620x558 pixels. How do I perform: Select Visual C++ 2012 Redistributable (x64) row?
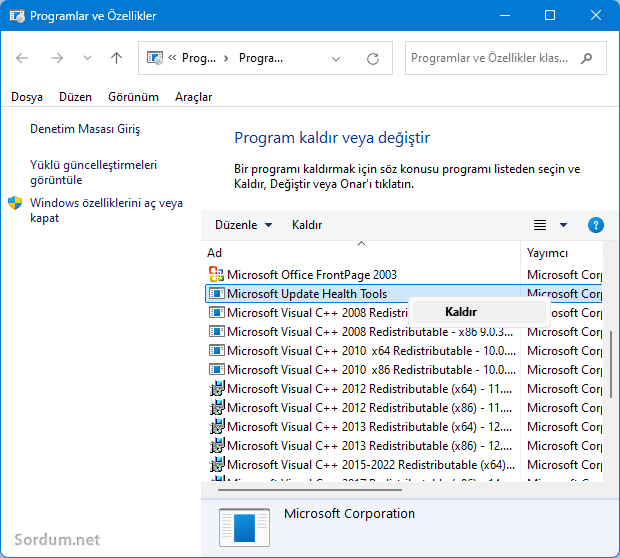[404, 388]
